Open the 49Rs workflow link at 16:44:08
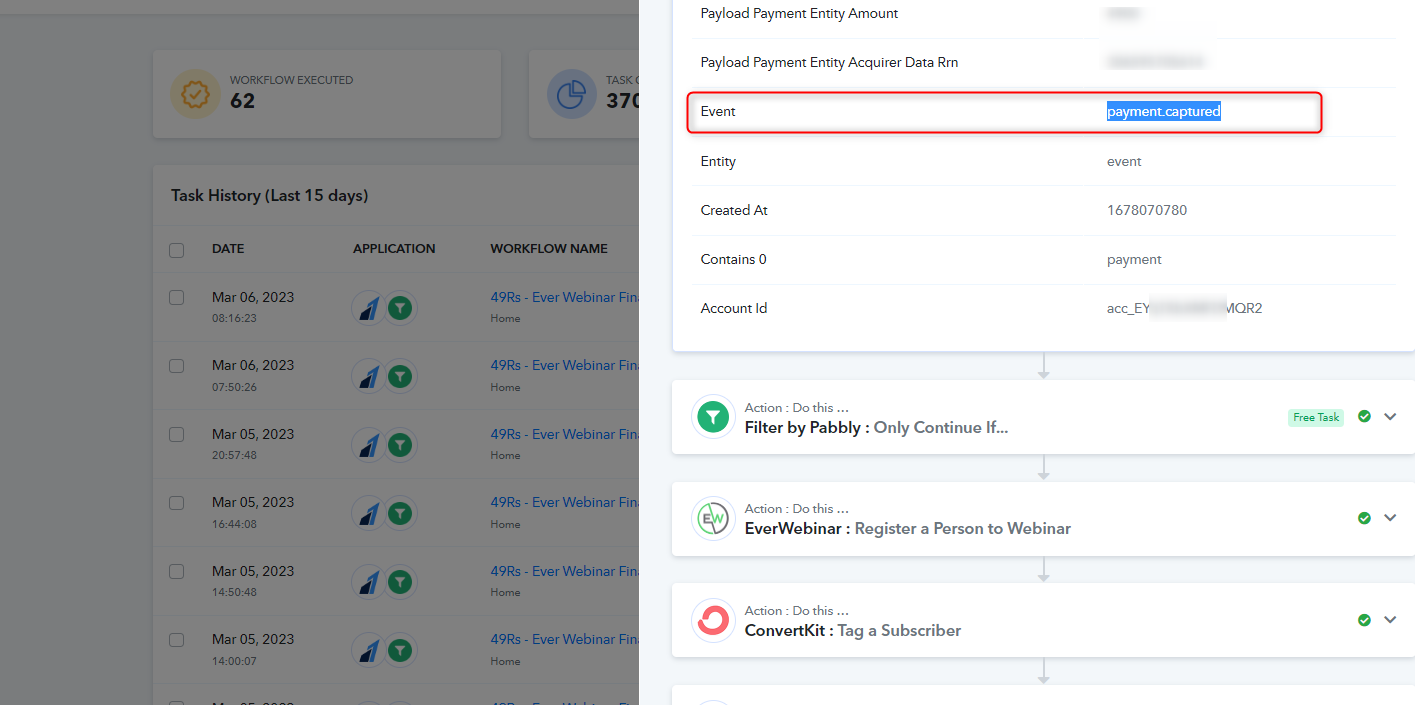Screen dimensions: 1415x705 (565, 503)
